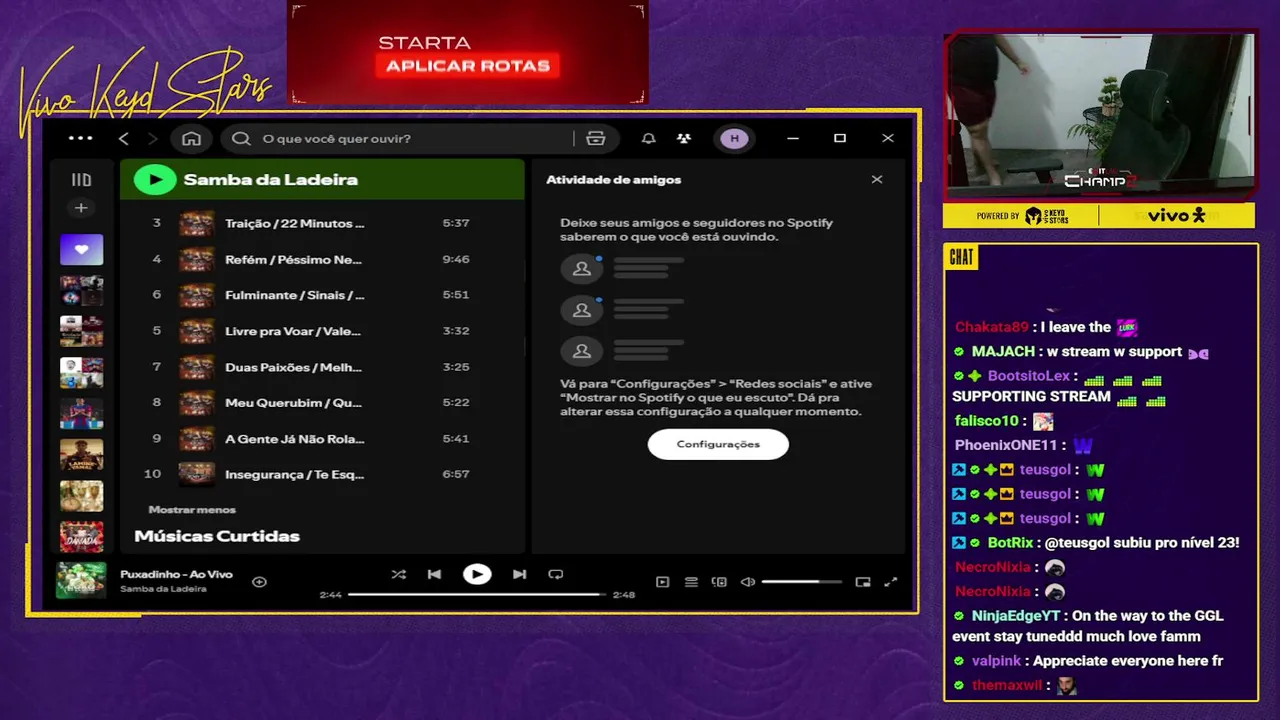
Task: Add current song to Liked Songs
Action: pos(259,581)
